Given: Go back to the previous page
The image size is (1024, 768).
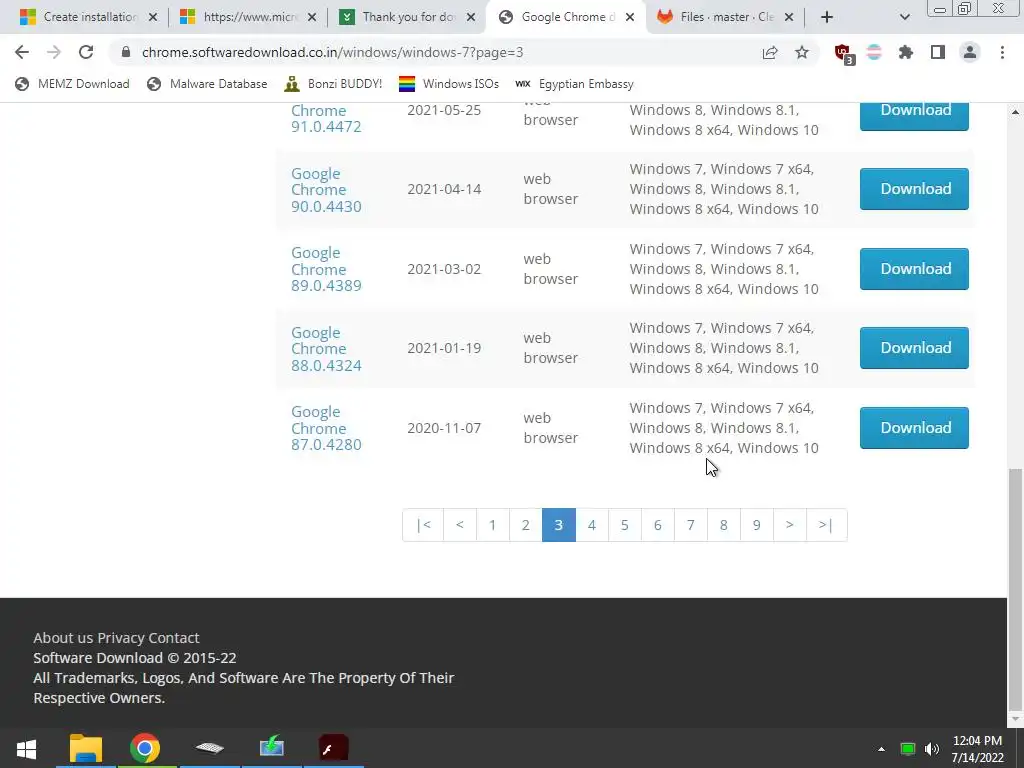Looking at the screenshot, I should point(22,52).
